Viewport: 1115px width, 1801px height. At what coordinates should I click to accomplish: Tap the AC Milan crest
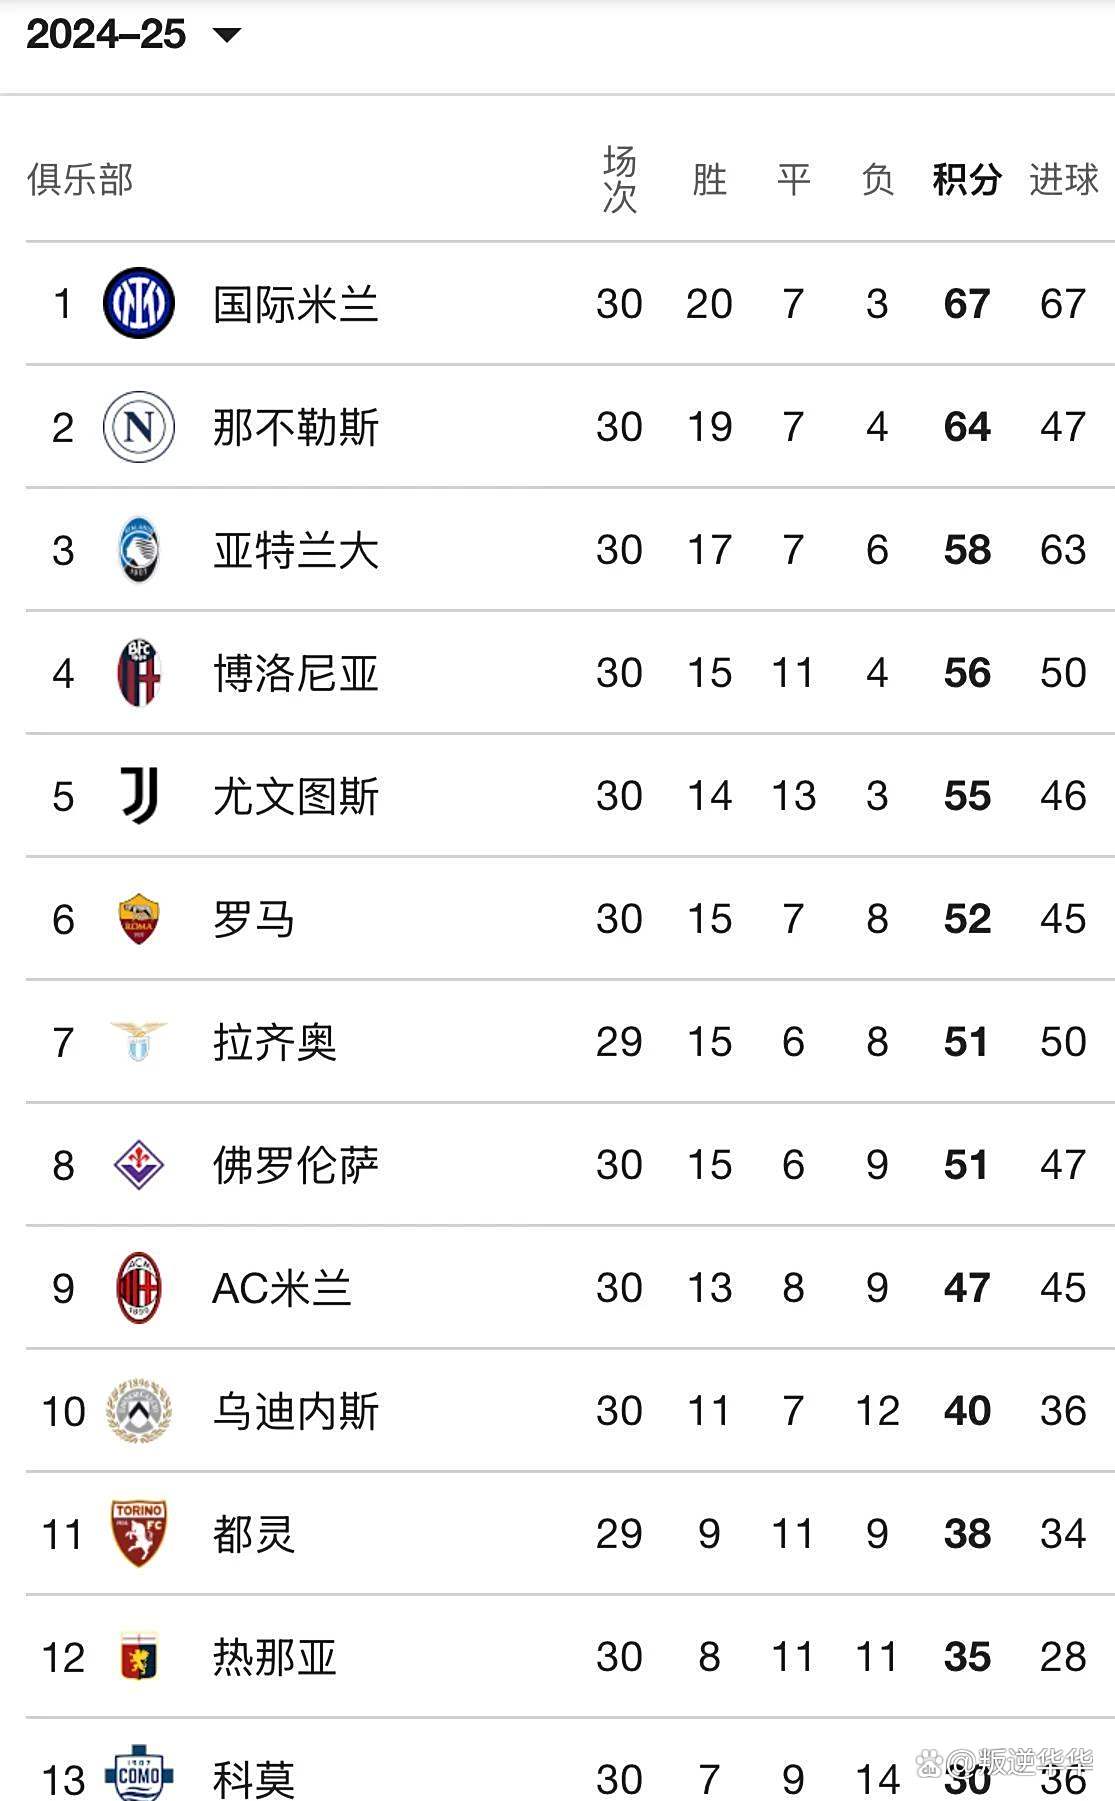139,1288
